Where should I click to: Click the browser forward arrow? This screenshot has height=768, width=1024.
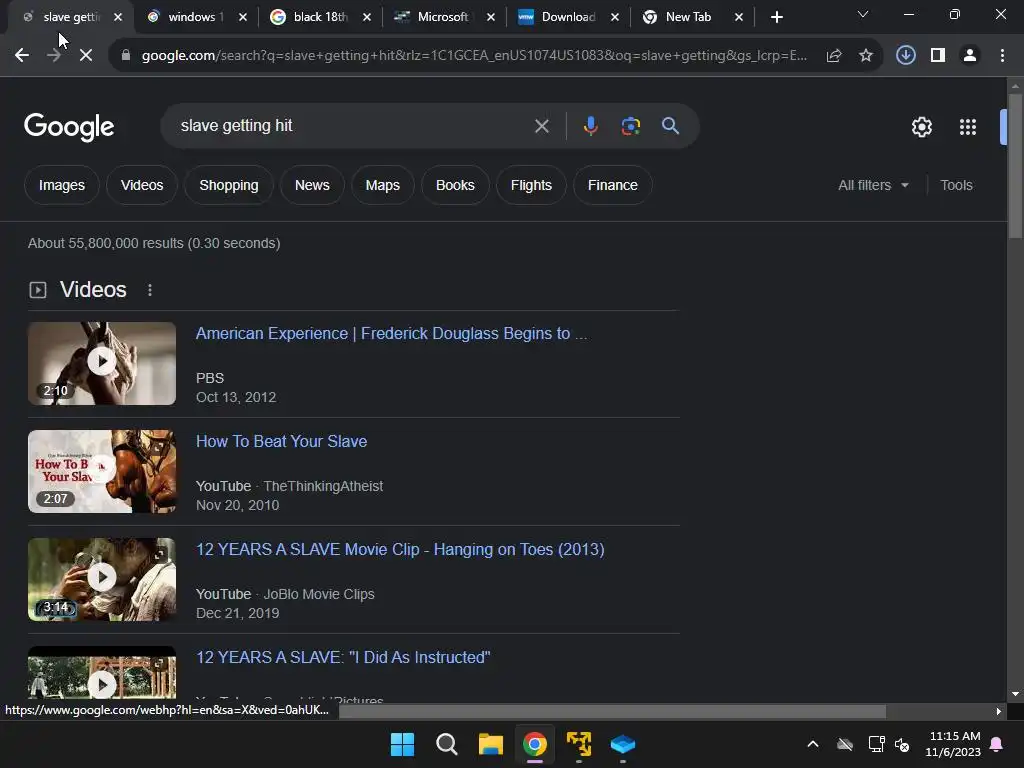click(54, 56)
